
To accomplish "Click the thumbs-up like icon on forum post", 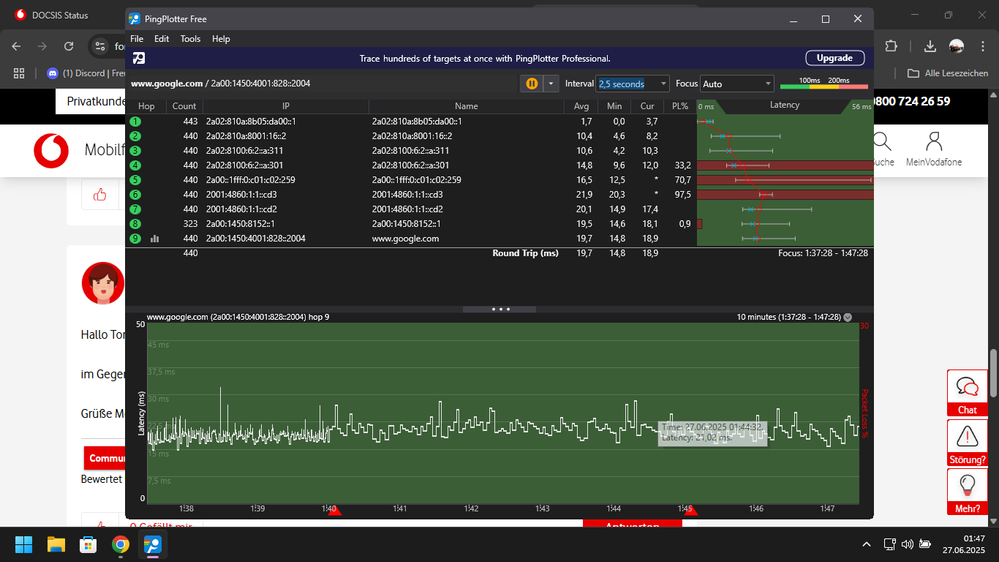I will pyautogui.click(x=100, y=195).
